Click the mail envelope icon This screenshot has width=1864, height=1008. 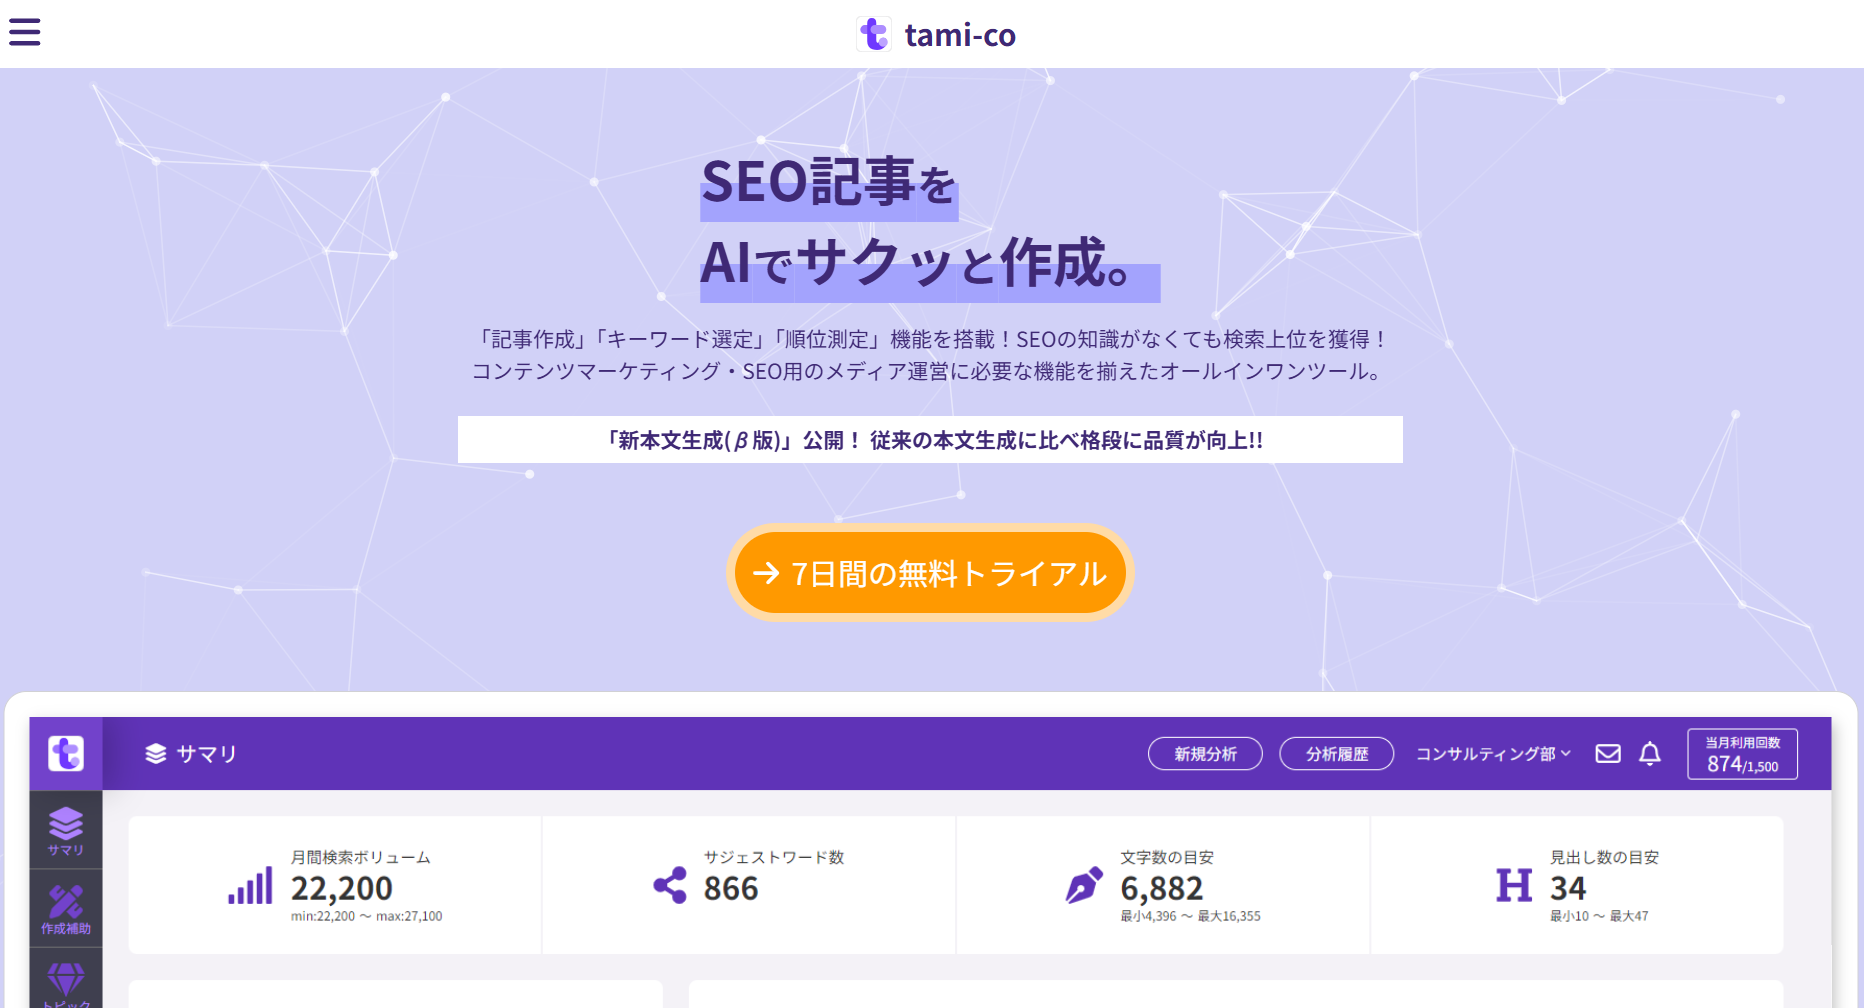pyautogui.click(x=1607, y=754)
